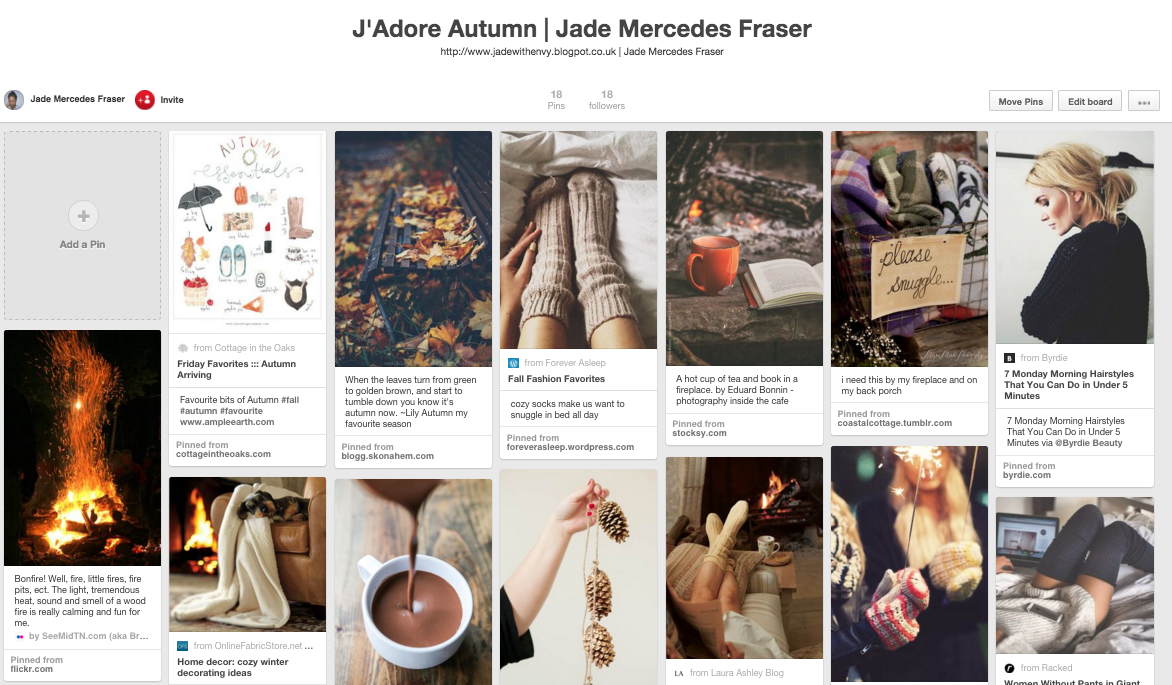Click the OnlineFabricStore source icon

(x=182, y=645)
